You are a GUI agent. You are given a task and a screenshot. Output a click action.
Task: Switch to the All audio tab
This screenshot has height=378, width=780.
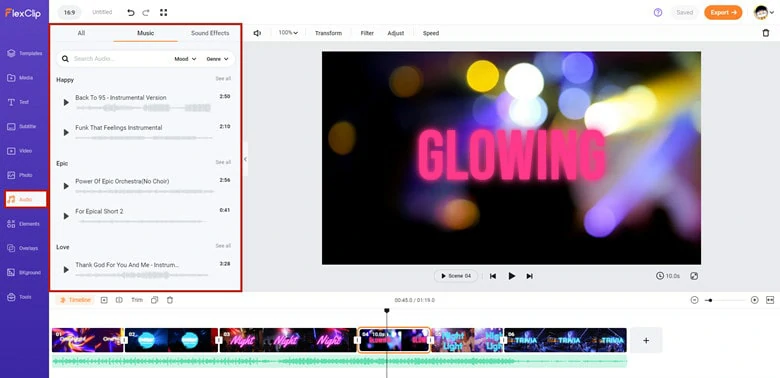pyautogui.click(x=81, y=33)
